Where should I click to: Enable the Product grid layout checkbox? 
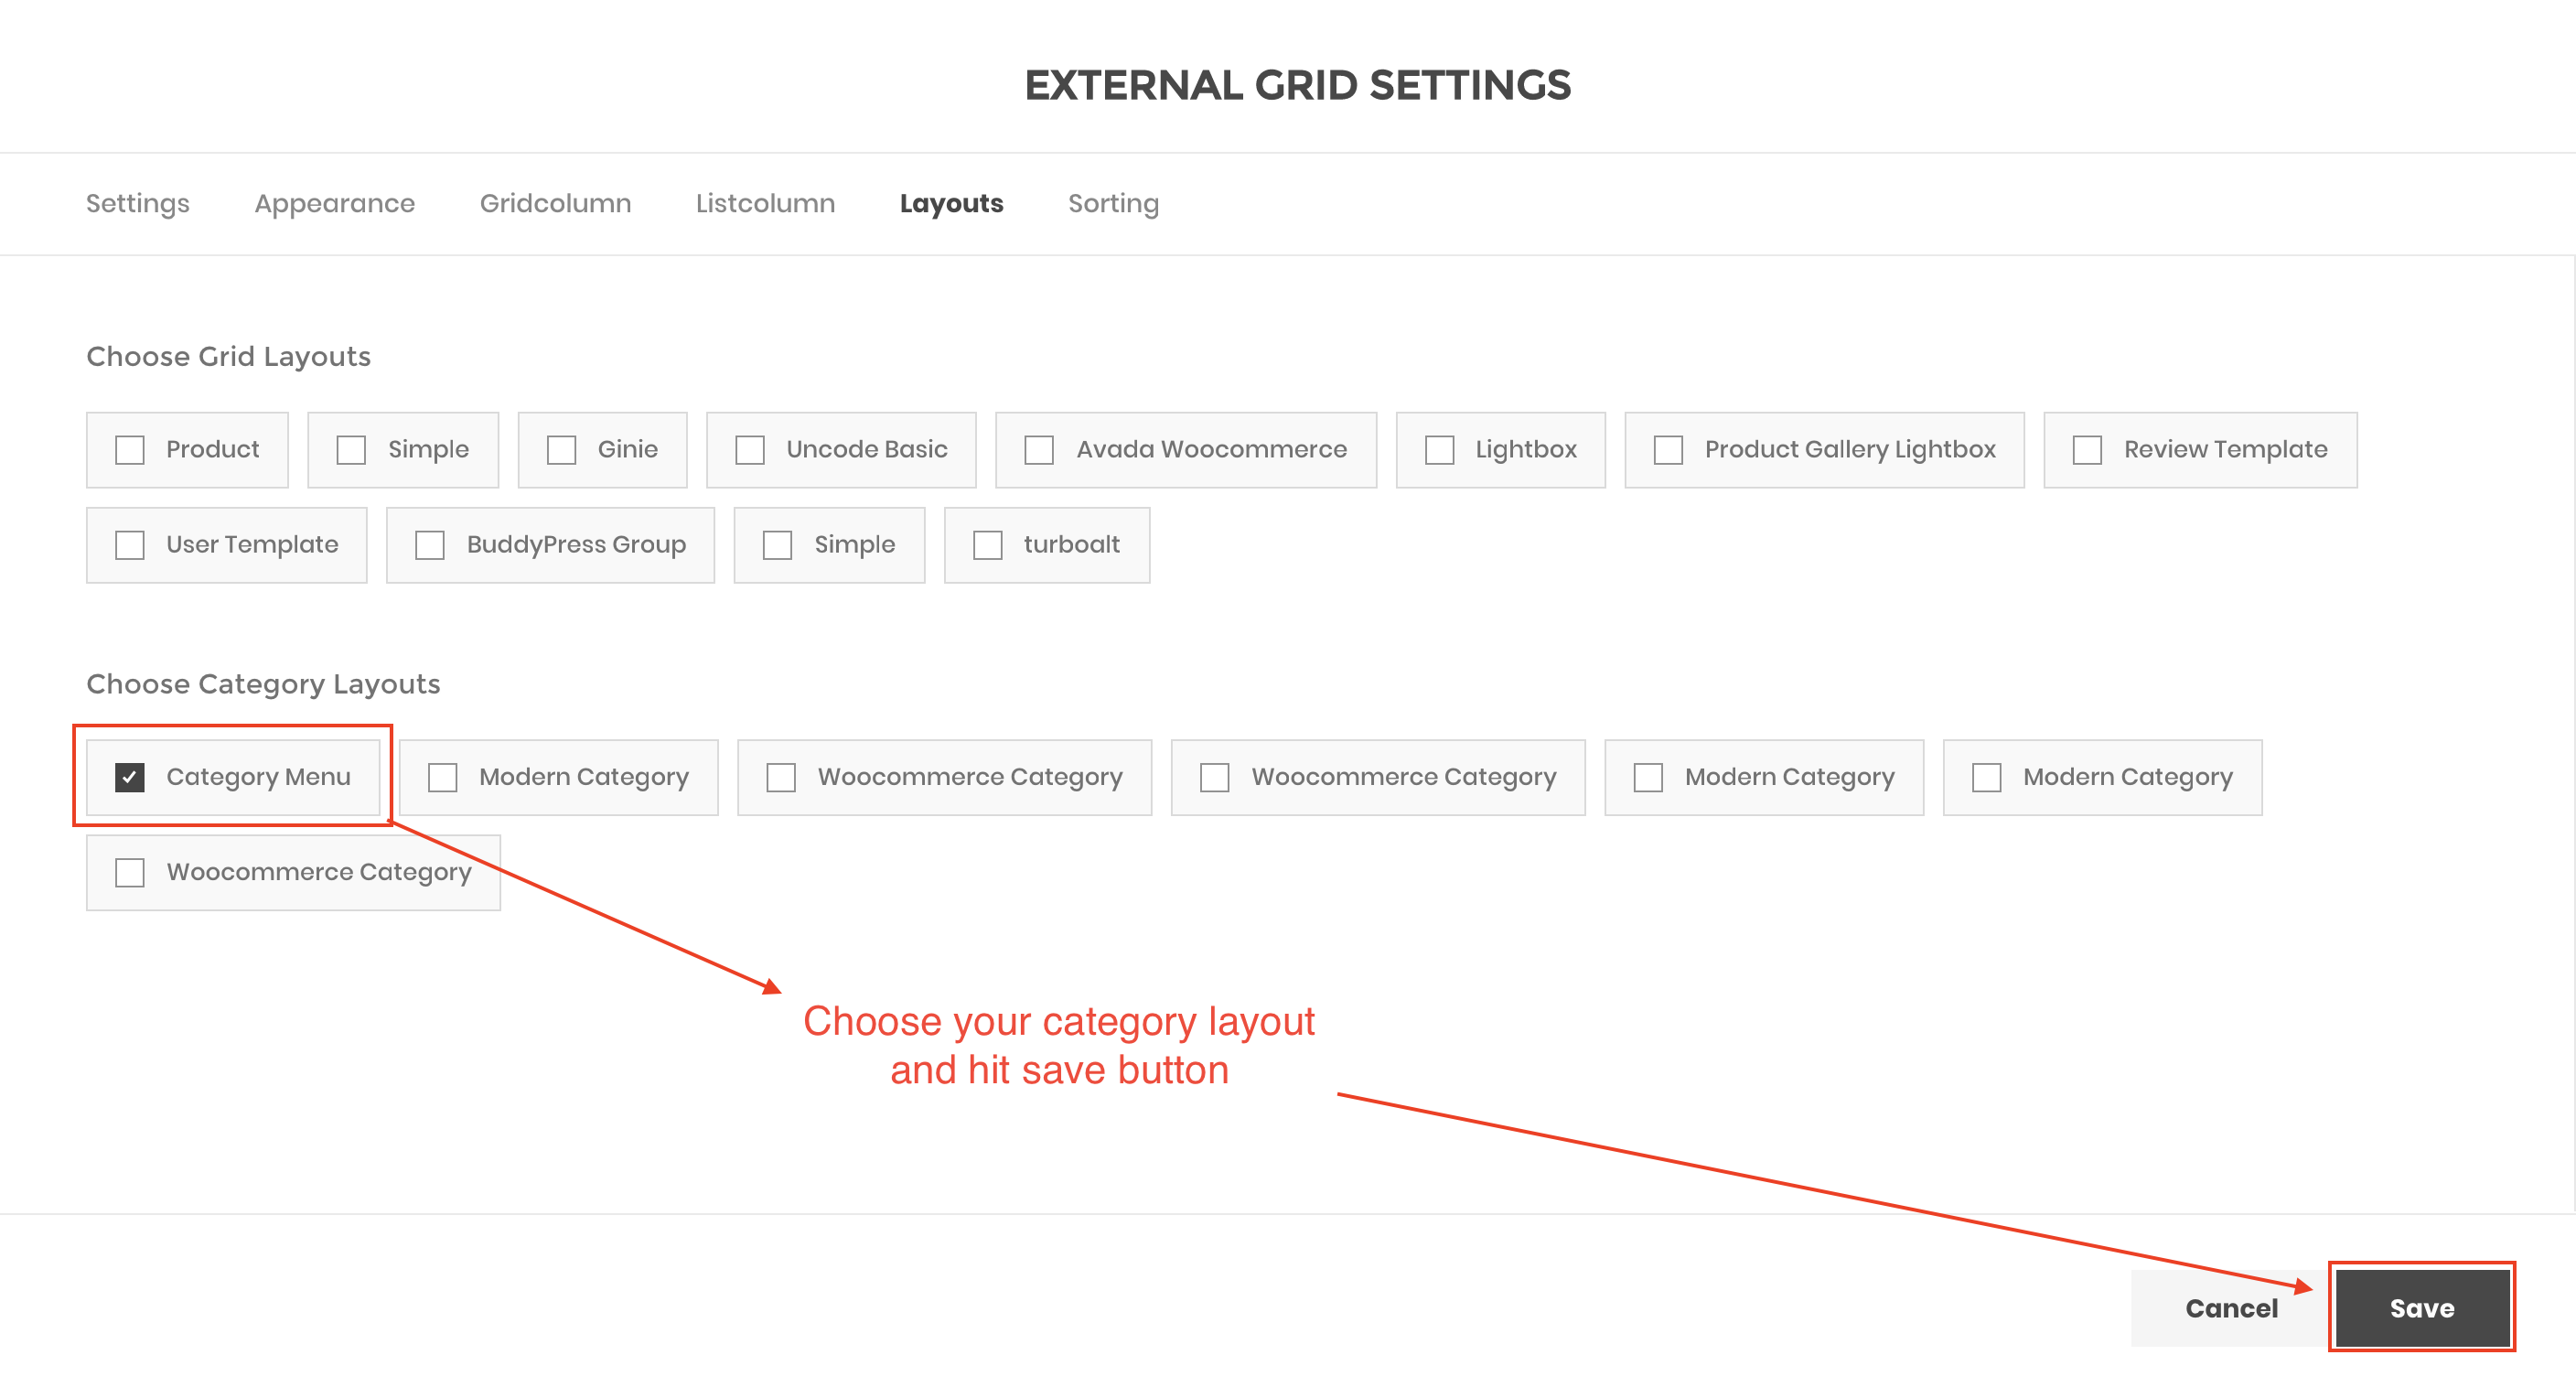(x=130, y=450)
